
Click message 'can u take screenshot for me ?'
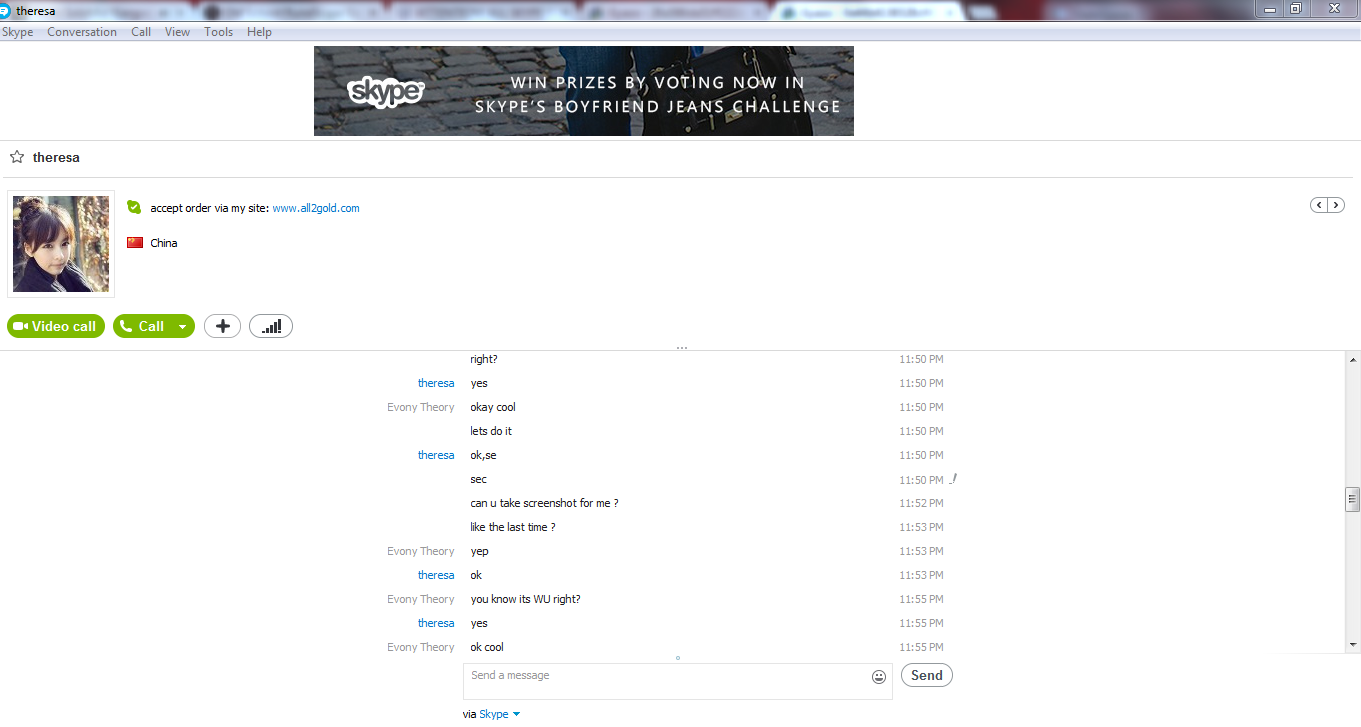(544, 503)
